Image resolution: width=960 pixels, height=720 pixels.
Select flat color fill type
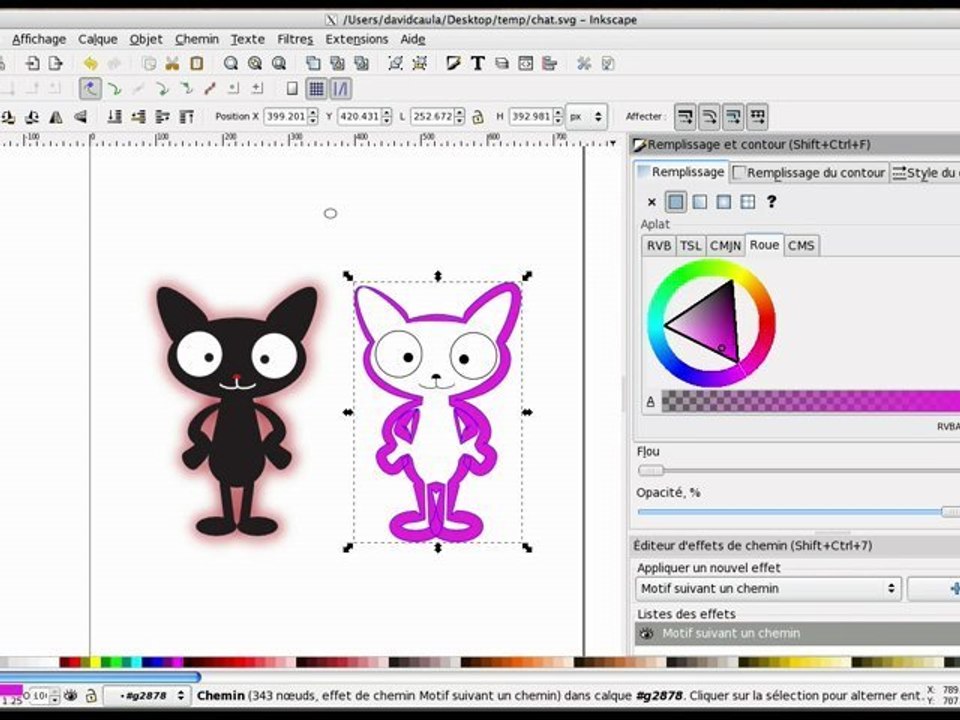pyautogui.click(x=675, y=201)
